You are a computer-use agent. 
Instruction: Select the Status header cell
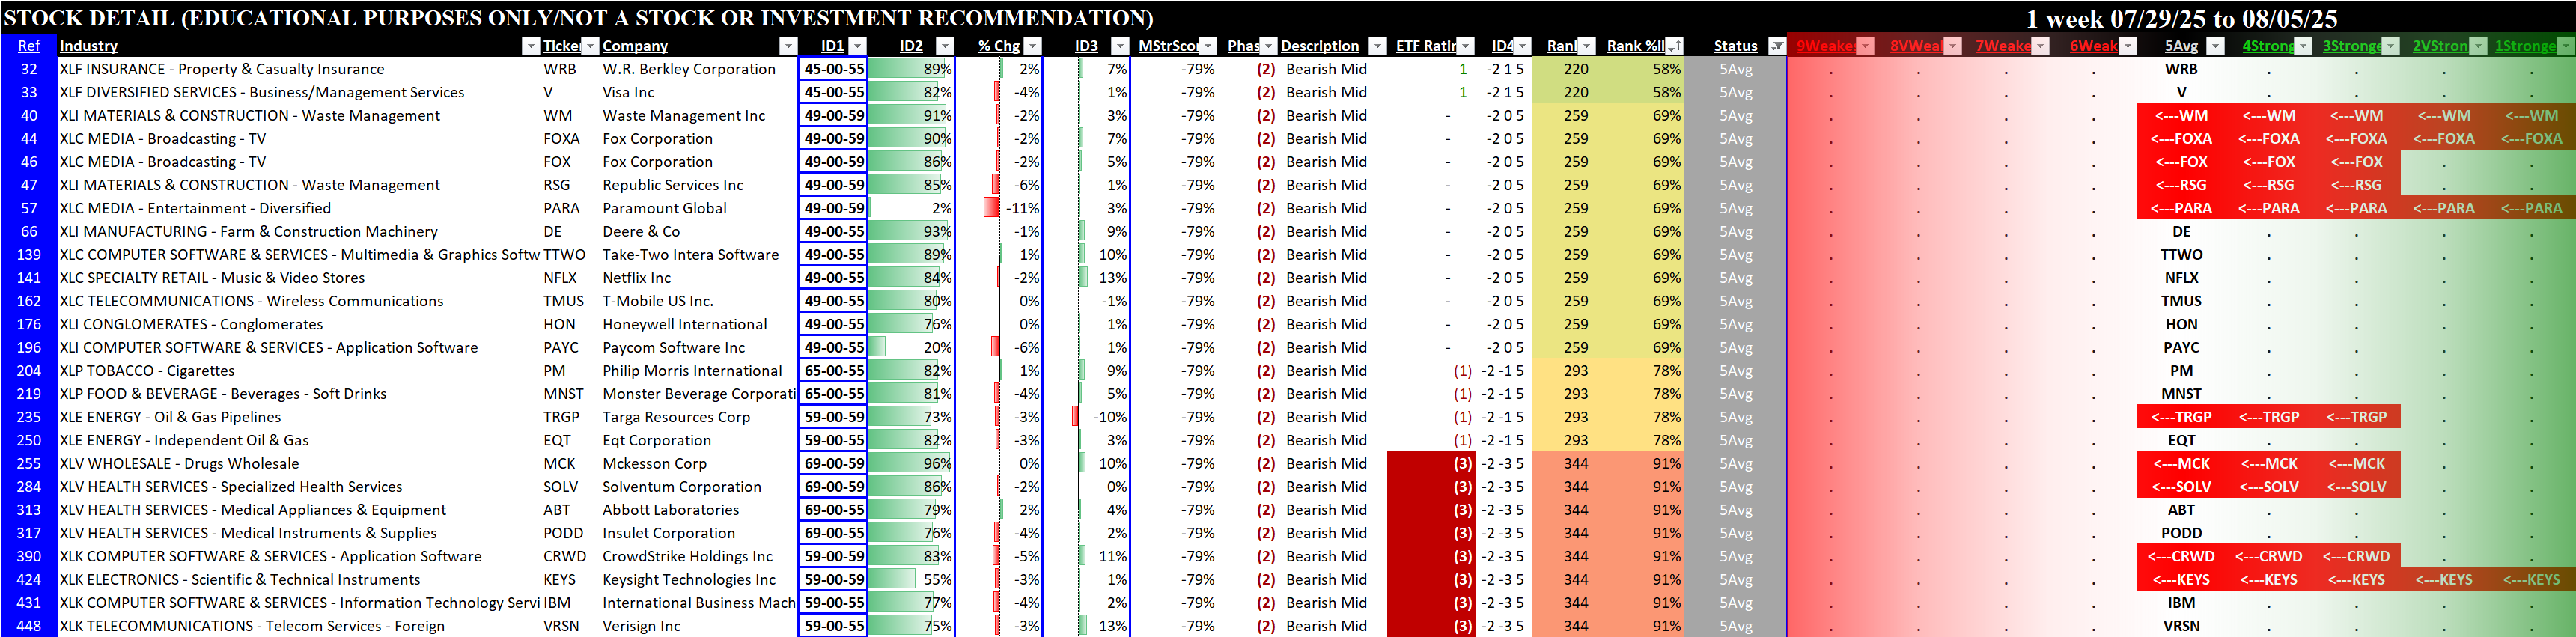(x=1735, y=46)
